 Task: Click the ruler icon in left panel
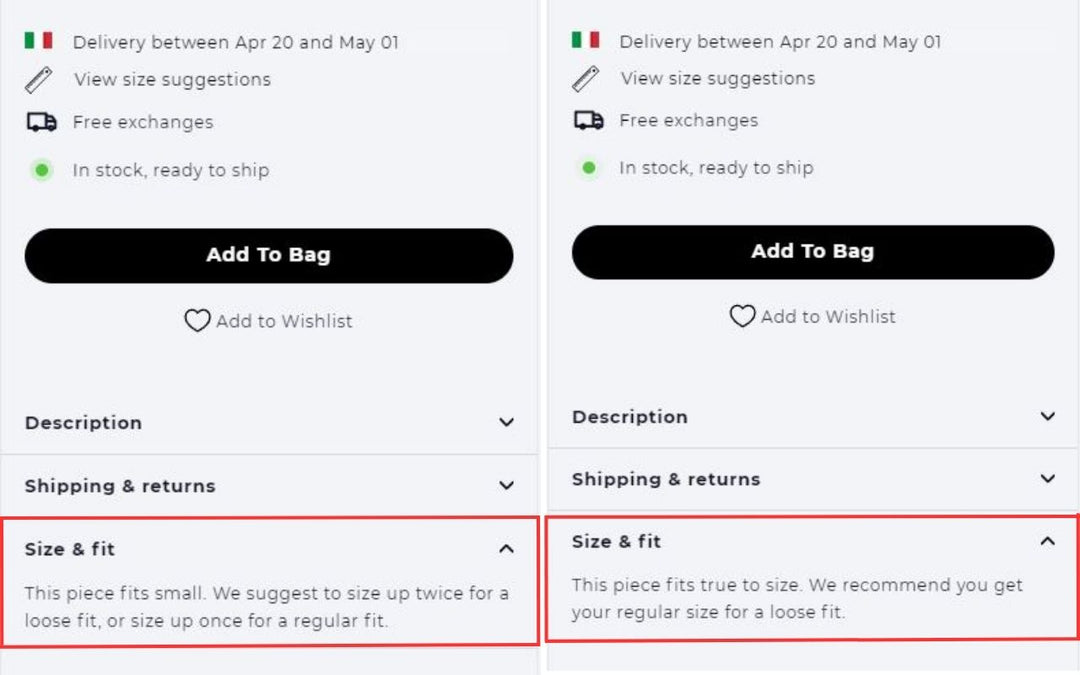39,79
